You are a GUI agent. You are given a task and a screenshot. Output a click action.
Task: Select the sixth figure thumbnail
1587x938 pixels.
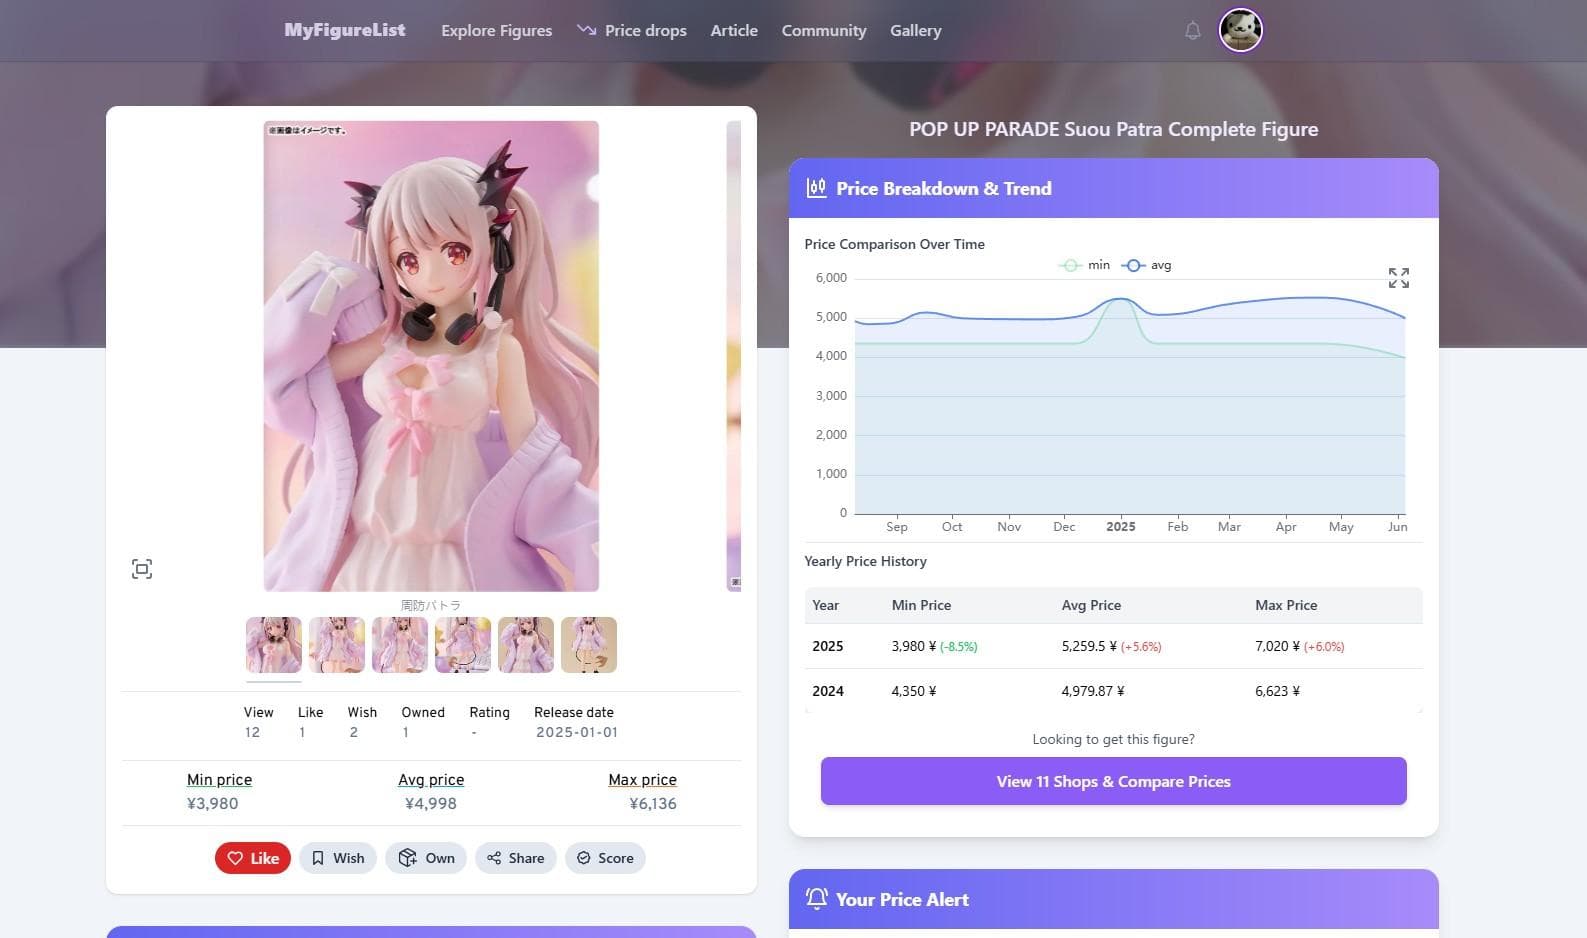coord(589,645)
